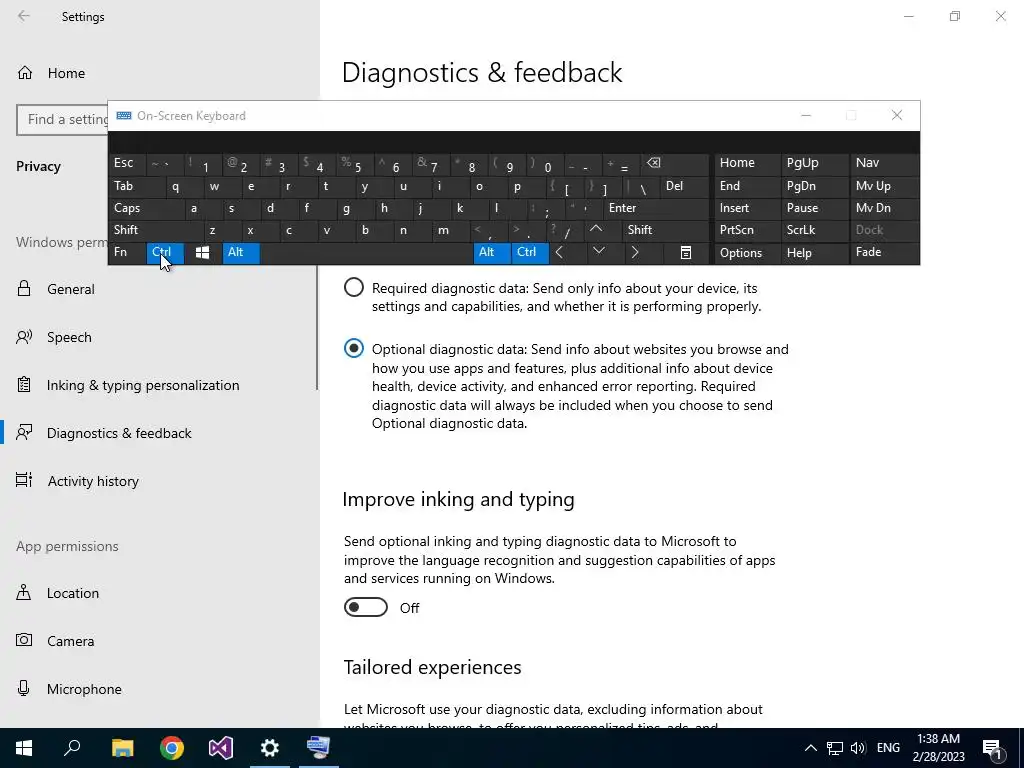The image size is (1024, 768).
Task: Click On-Screen Keyboard icon in taskbar
Action: [x=319, y=748]
